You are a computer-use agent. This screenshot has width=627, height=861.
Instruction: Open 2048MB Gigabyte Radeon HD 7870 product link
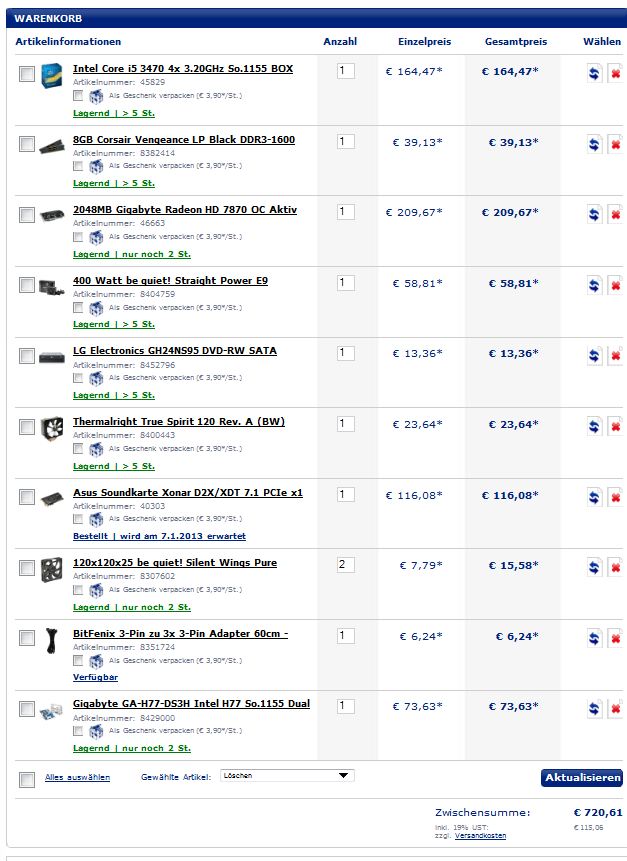(x=185, y=210)
